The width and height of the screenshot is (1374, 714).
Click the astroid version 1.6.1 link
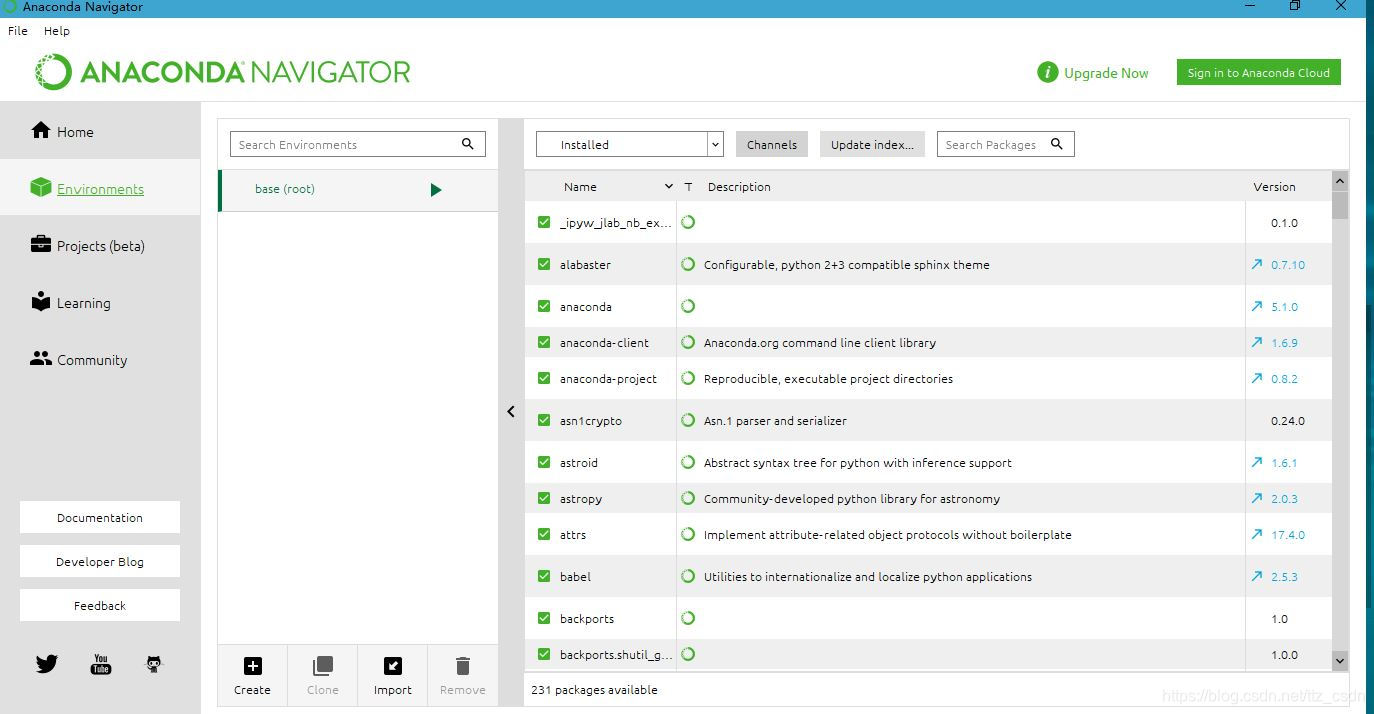pos(1284,463)
